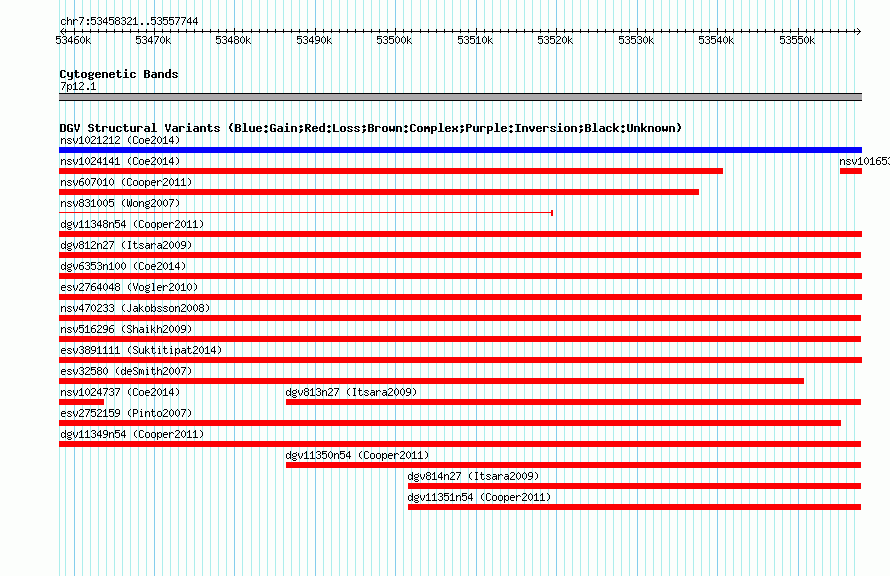Select the short red bar under nsv101653
890x576 pixels.
pyautogui.click(x=851, y=171)
